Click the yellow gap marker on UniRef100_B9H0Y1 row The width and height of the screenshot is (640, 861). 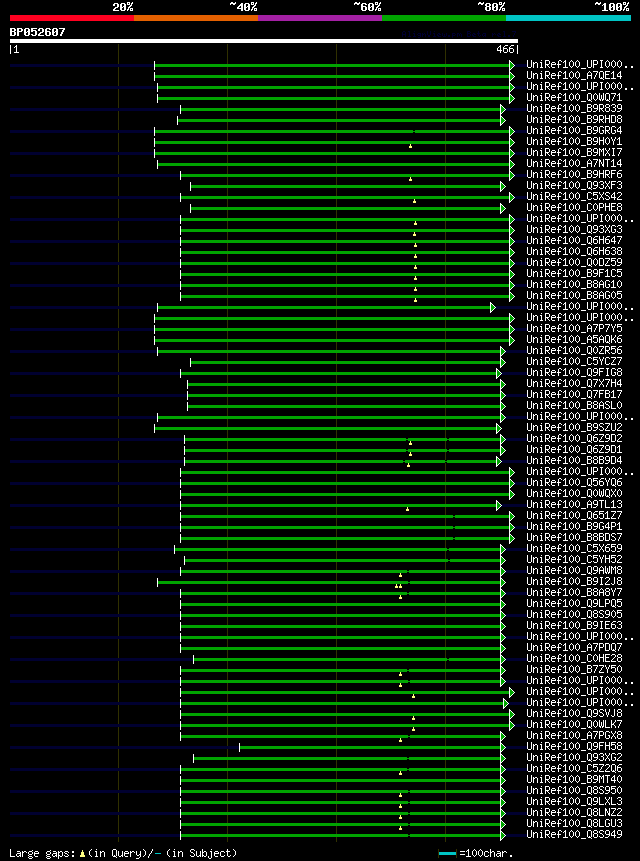pyautogui.click(x=410, y=146)
